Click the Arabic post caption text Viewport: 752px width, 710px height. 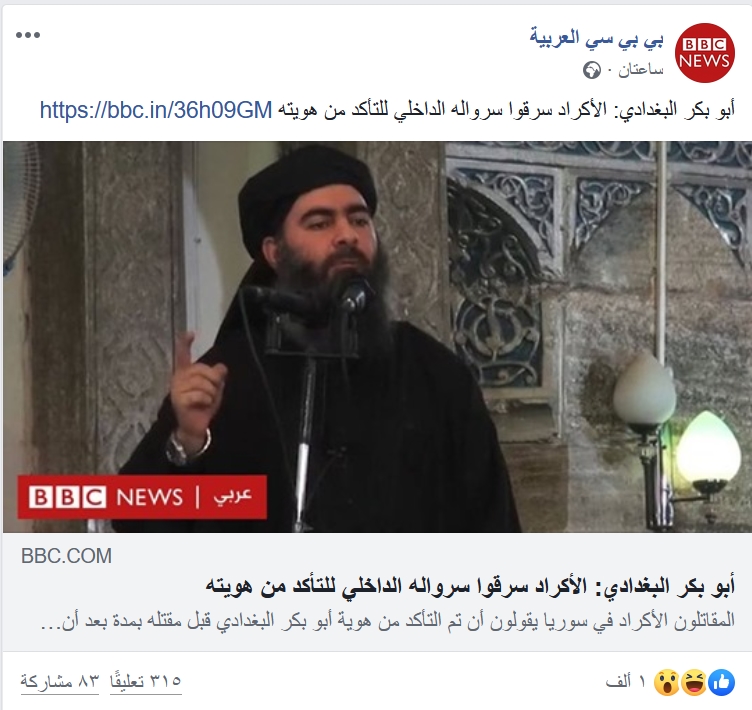[x=505, y=110]
